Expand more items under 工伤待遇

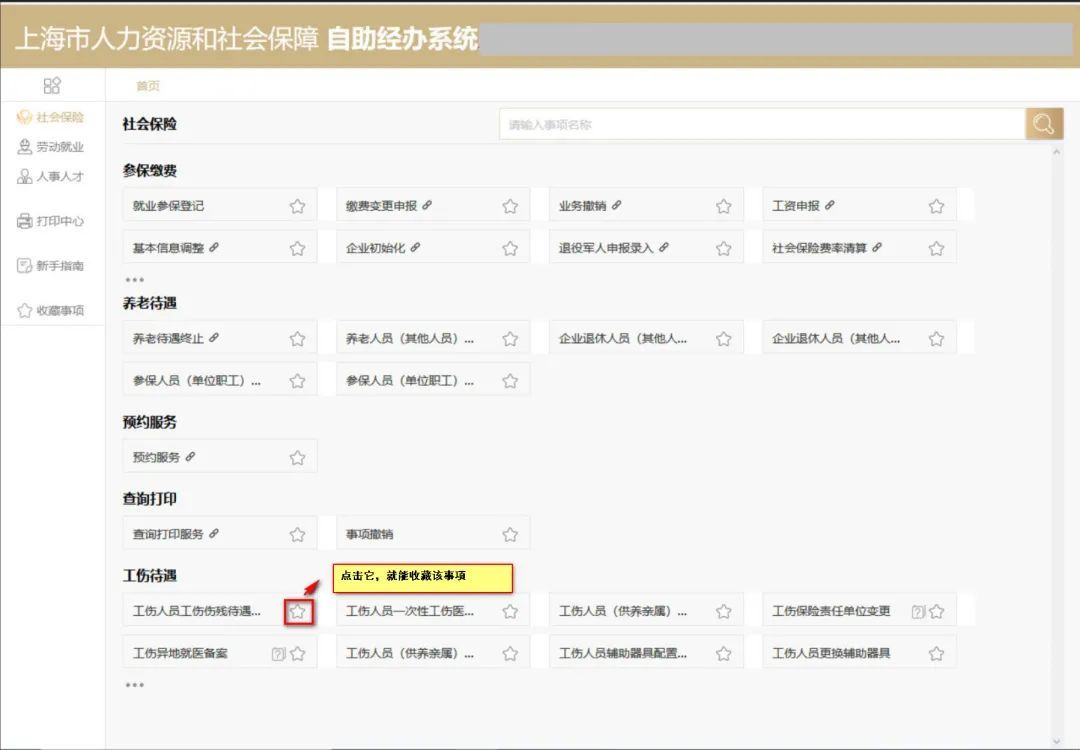pos(134,685)
